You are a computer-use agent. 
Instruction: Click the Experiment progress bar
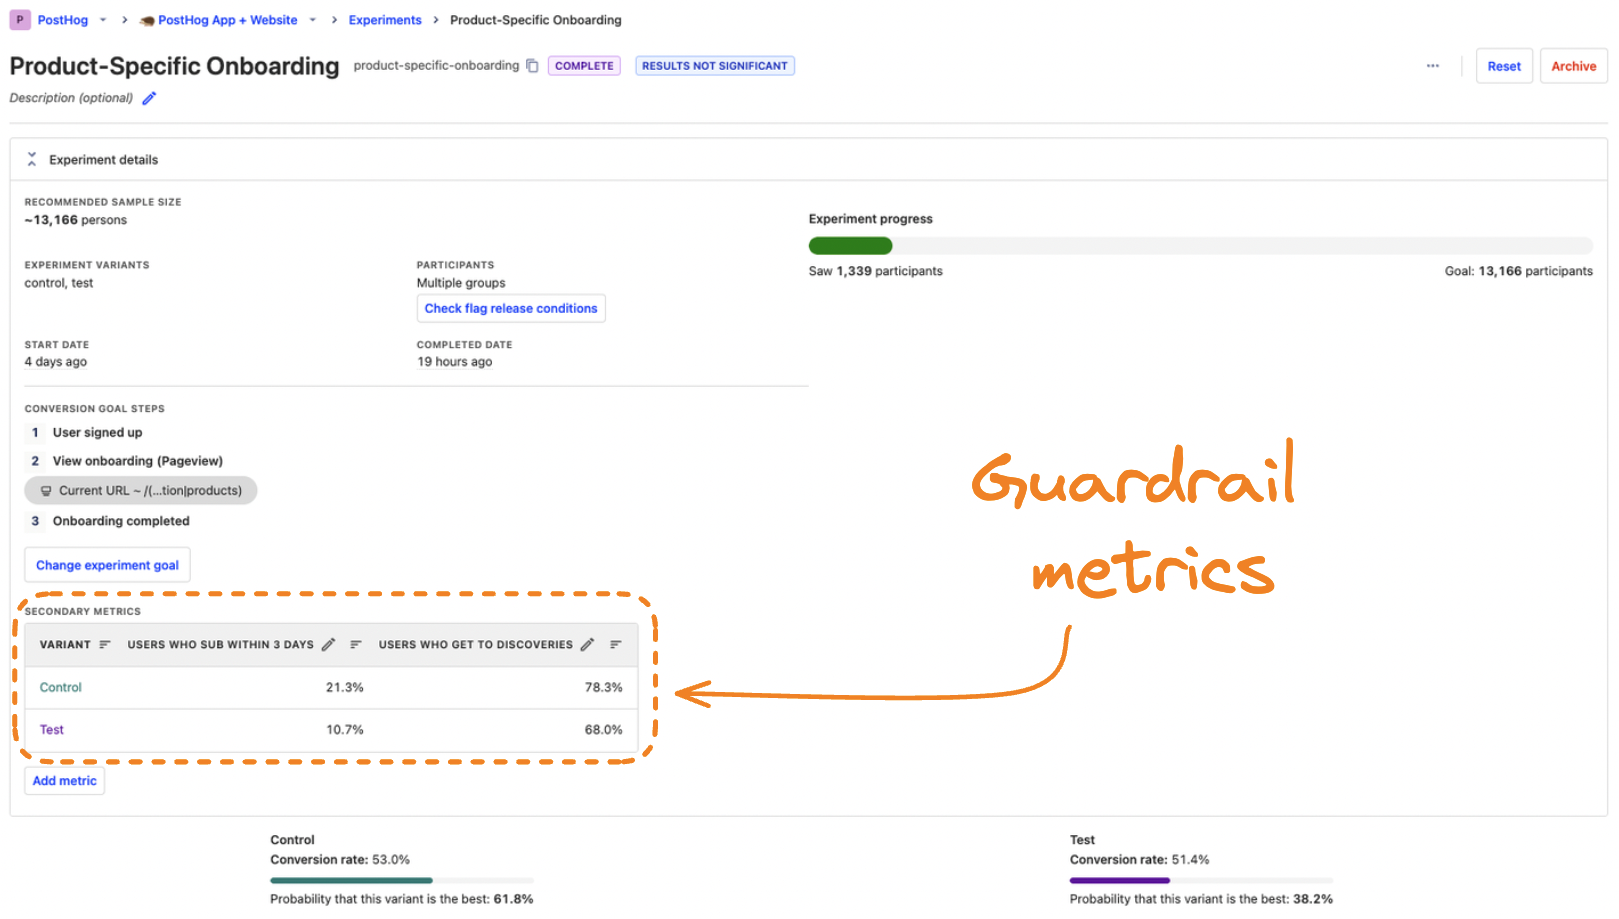point(1200,245)
